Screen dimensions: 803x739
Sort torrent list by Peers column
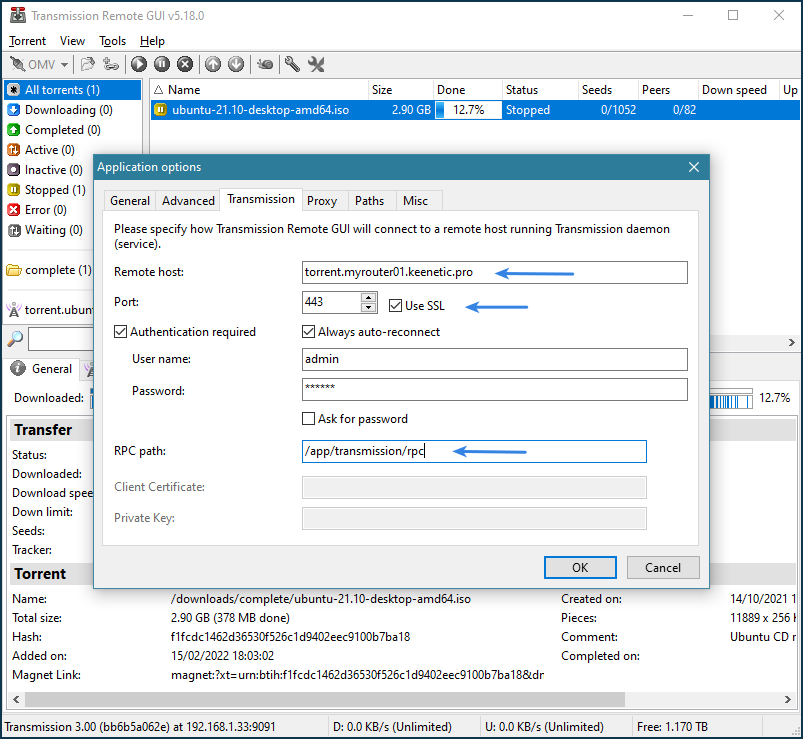click(668, 90)
